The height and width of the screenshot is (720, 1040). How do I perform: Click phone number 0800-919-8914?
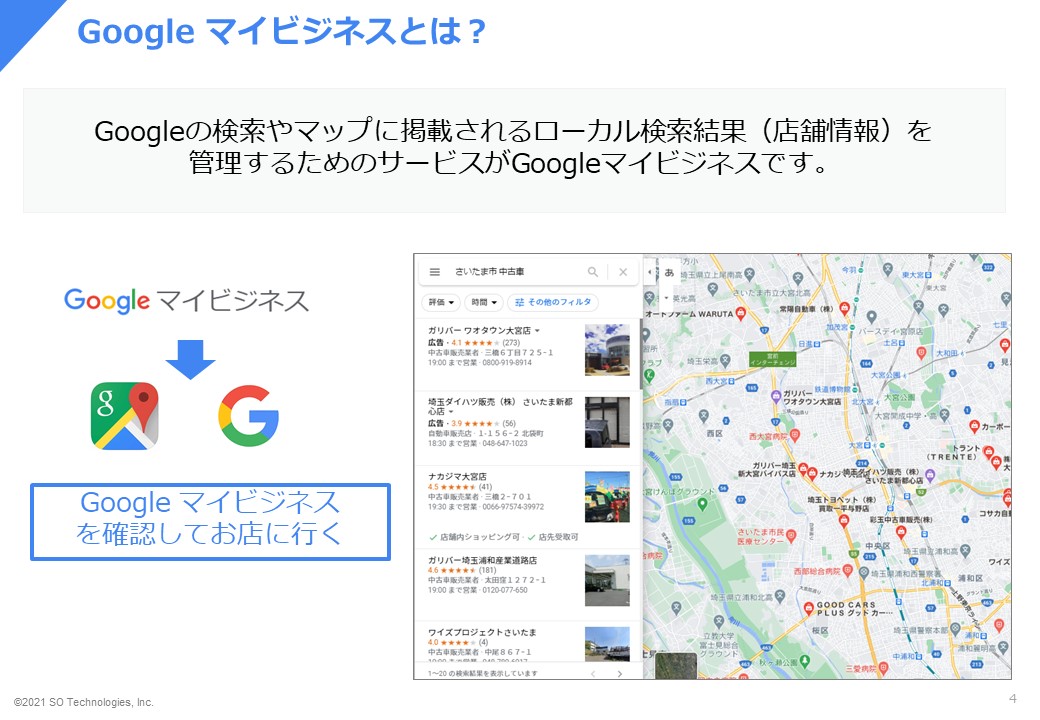click(507, 363)
